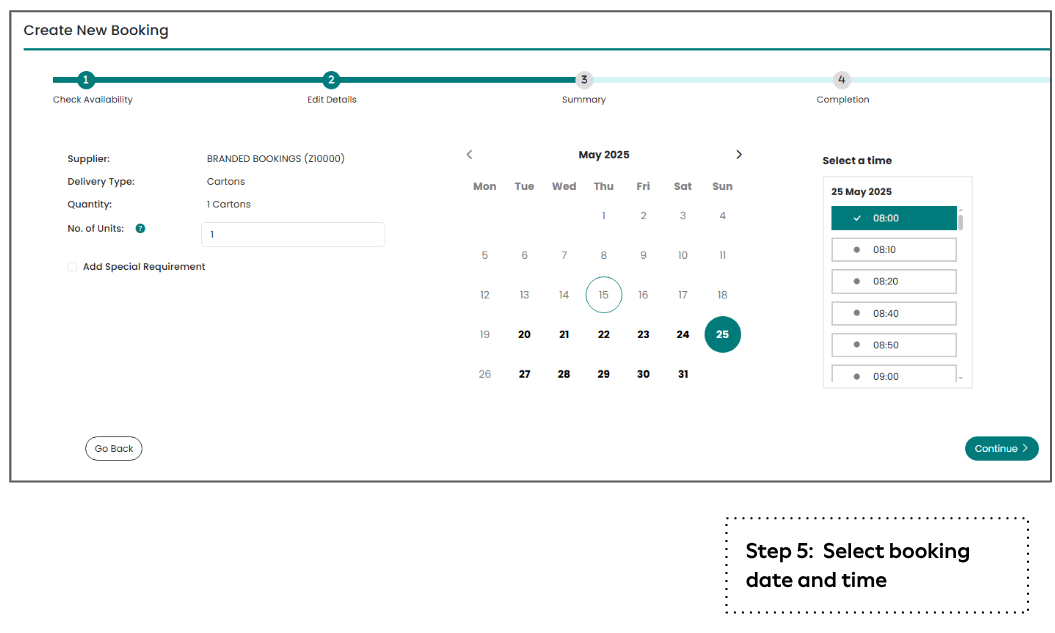Enable Add Special Requirement checkbox
The width and height of the screenshot is (1055, 633).
coord(72,267)
